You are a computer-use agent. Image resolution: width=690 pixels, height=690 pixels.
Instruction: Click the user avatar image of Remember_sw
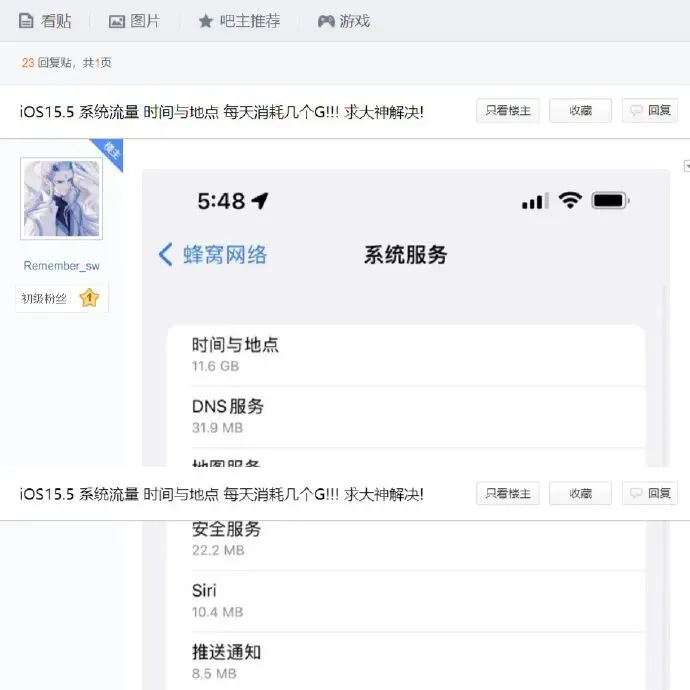[62, 198]
